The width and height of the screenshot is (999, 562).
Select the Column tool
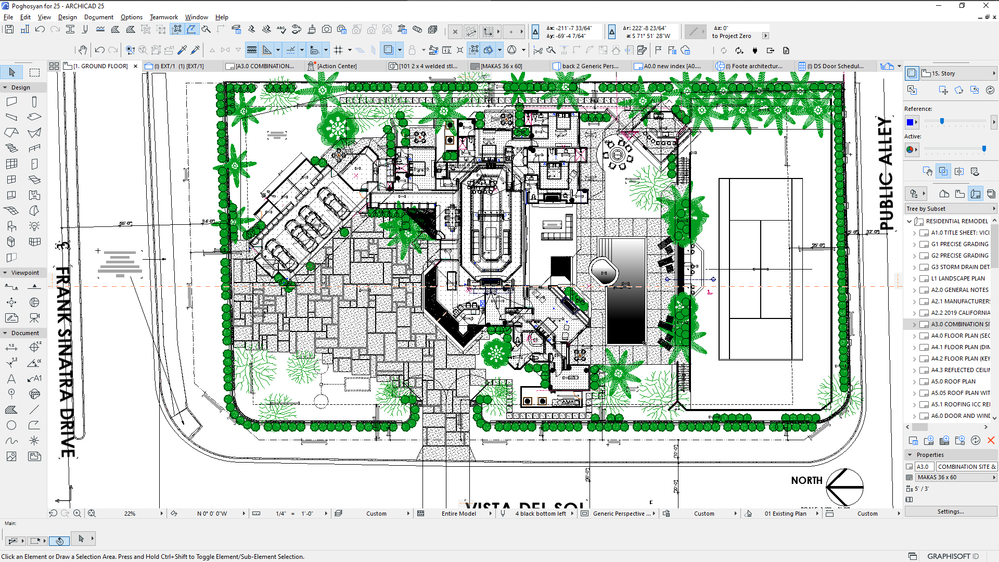[34, 101]
